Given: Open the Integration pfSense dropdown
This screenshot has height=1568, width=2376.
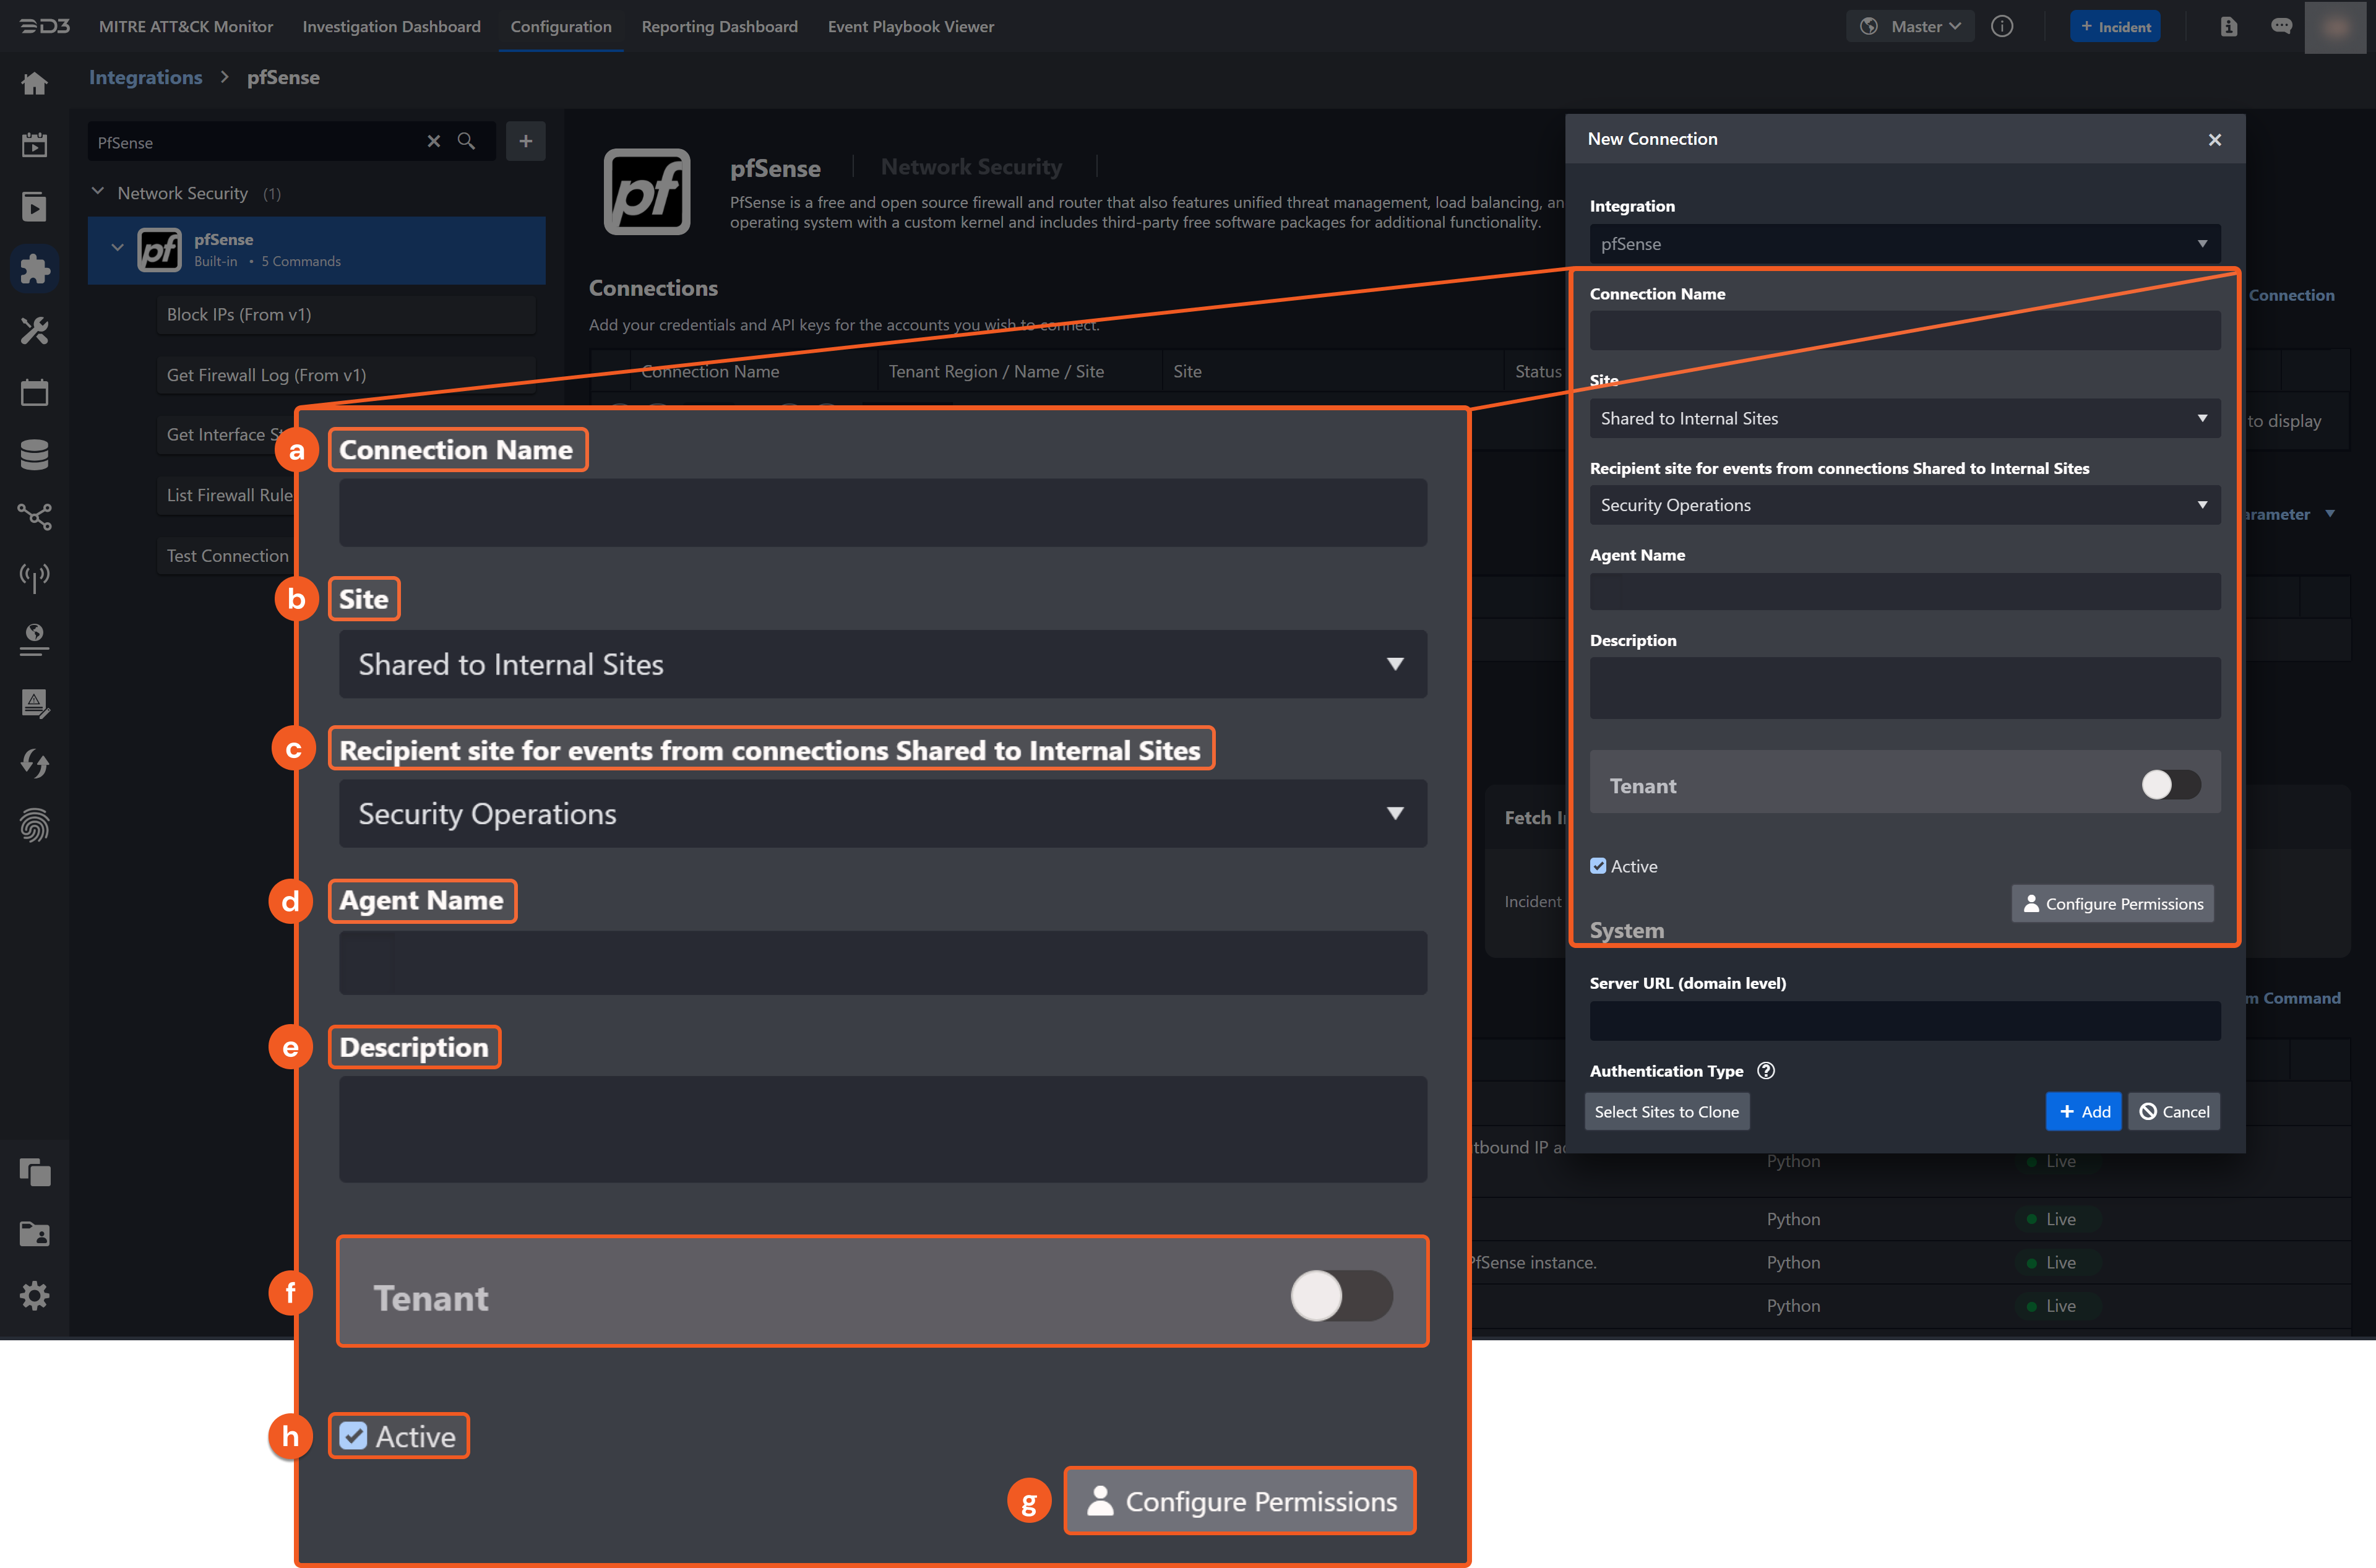Looking at the screenshot, I should 1904,244.
